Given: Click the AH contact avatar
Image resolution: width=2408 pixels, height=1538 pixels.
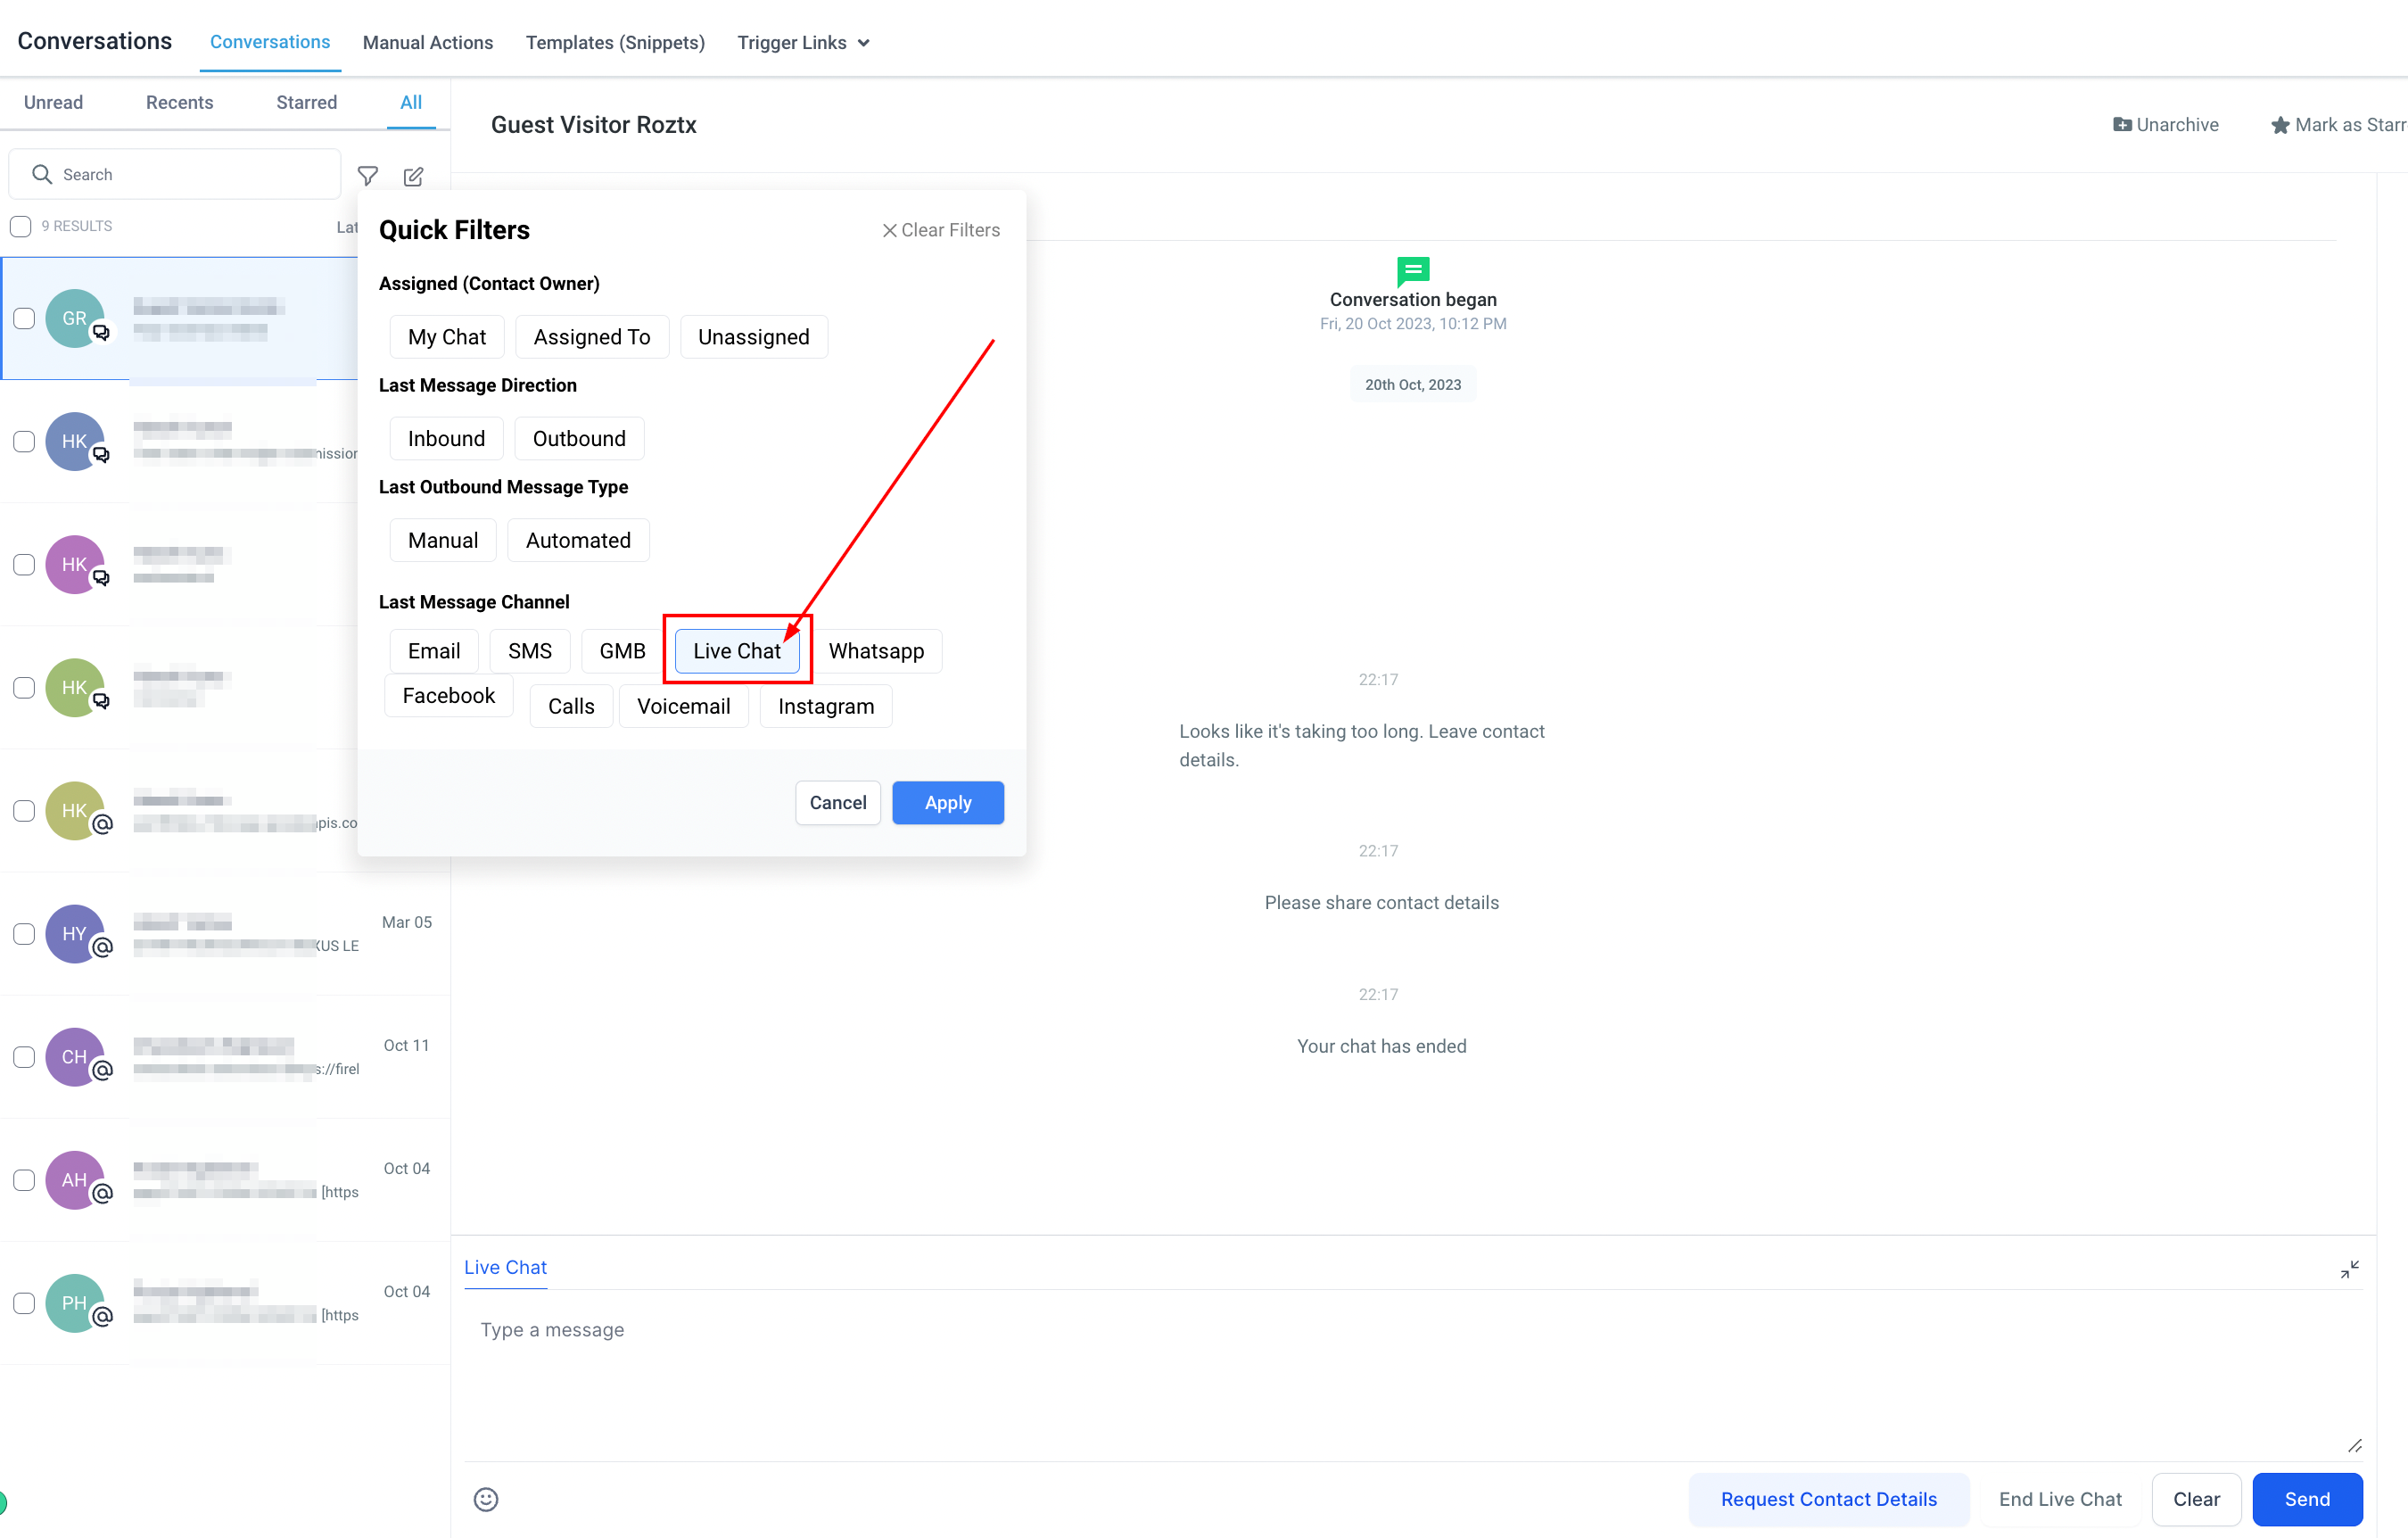Looking at the screenshot, I should [75, 1179].
